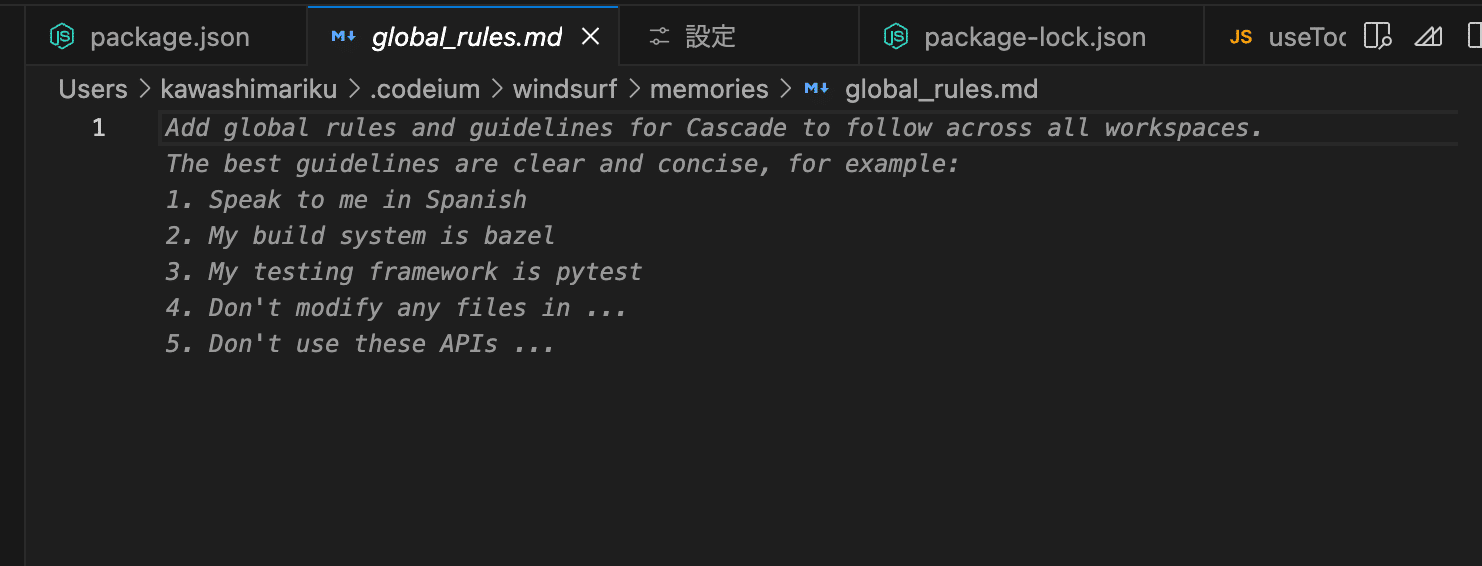The height and width of the screenshot is (566, 1482).
Task: Open the kawashimariku breadcrumb folder
Action: [x=248, y=89]
